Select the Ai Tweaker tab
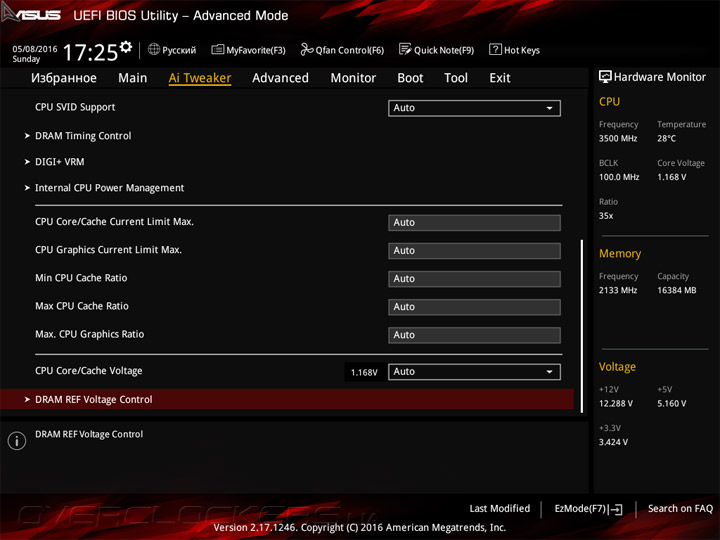 (200, 78)
